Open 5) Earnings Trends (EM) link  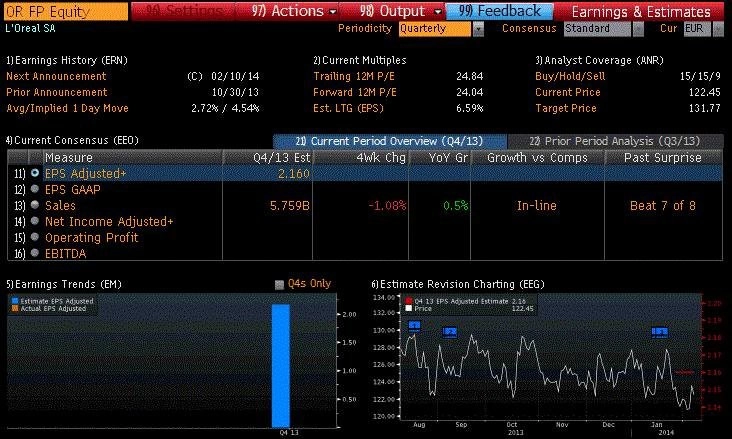[x=64, y=284]
